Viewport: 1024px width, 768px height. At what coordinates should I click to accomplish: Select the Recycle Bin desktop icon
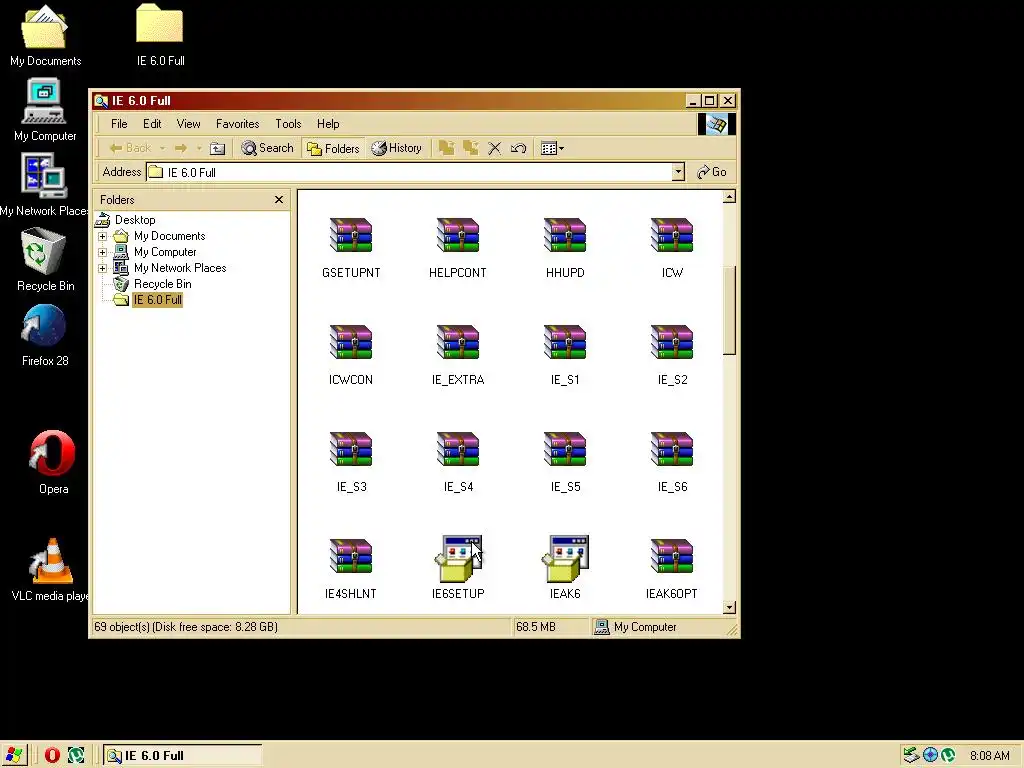coord(45,259)
